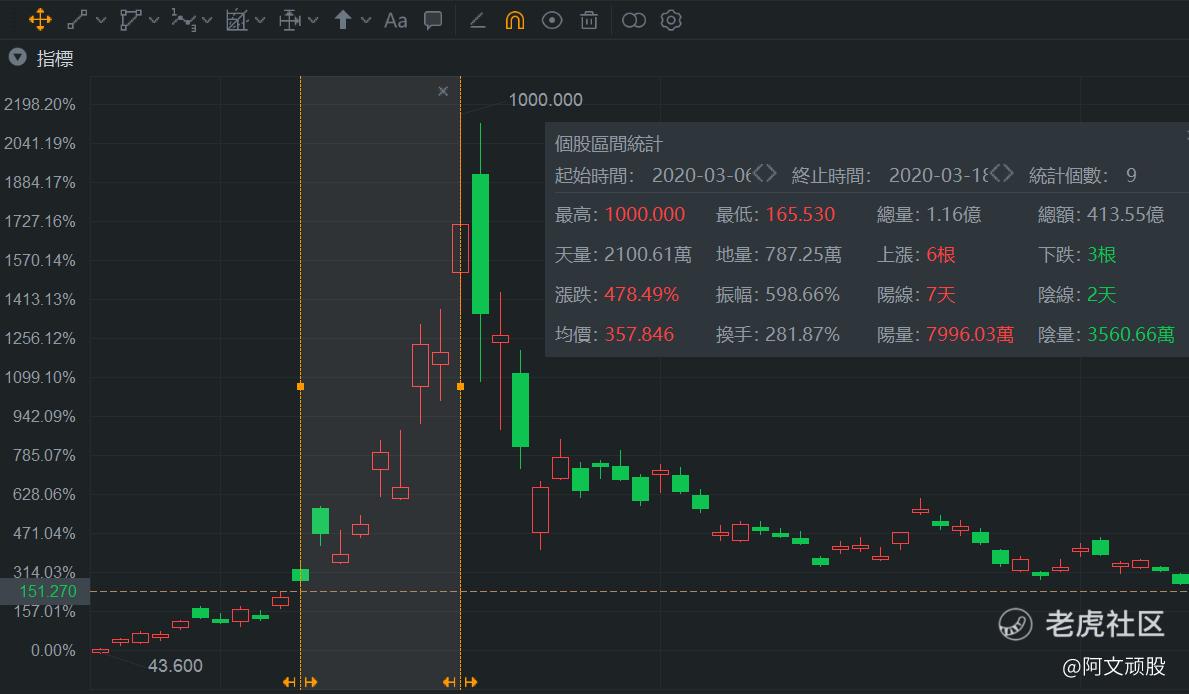Shift right boundary left with bottom arrow

(450, 682)
